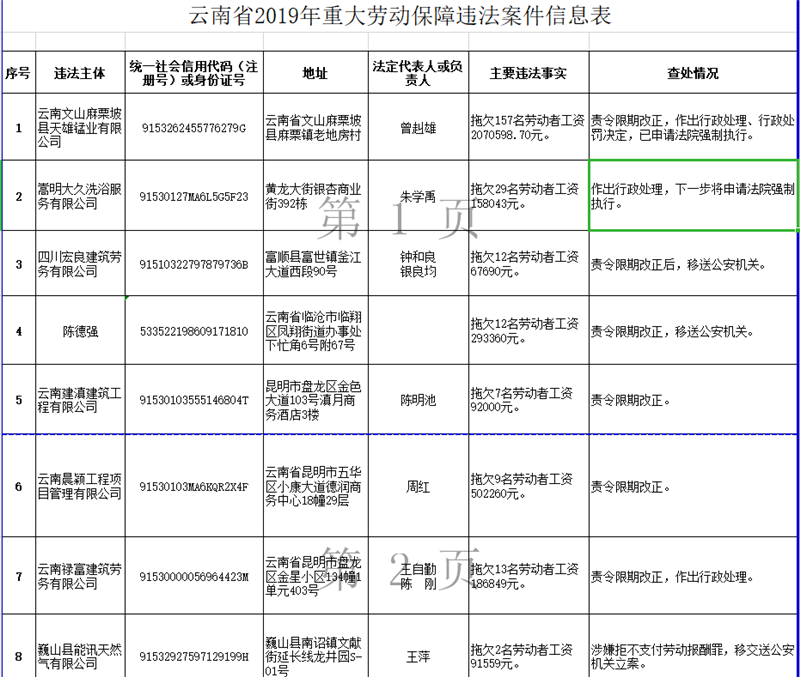800x677 pixels.
Task: Click the cell 拖欠9名劳动者工资502260元
Action: point(528,486)
